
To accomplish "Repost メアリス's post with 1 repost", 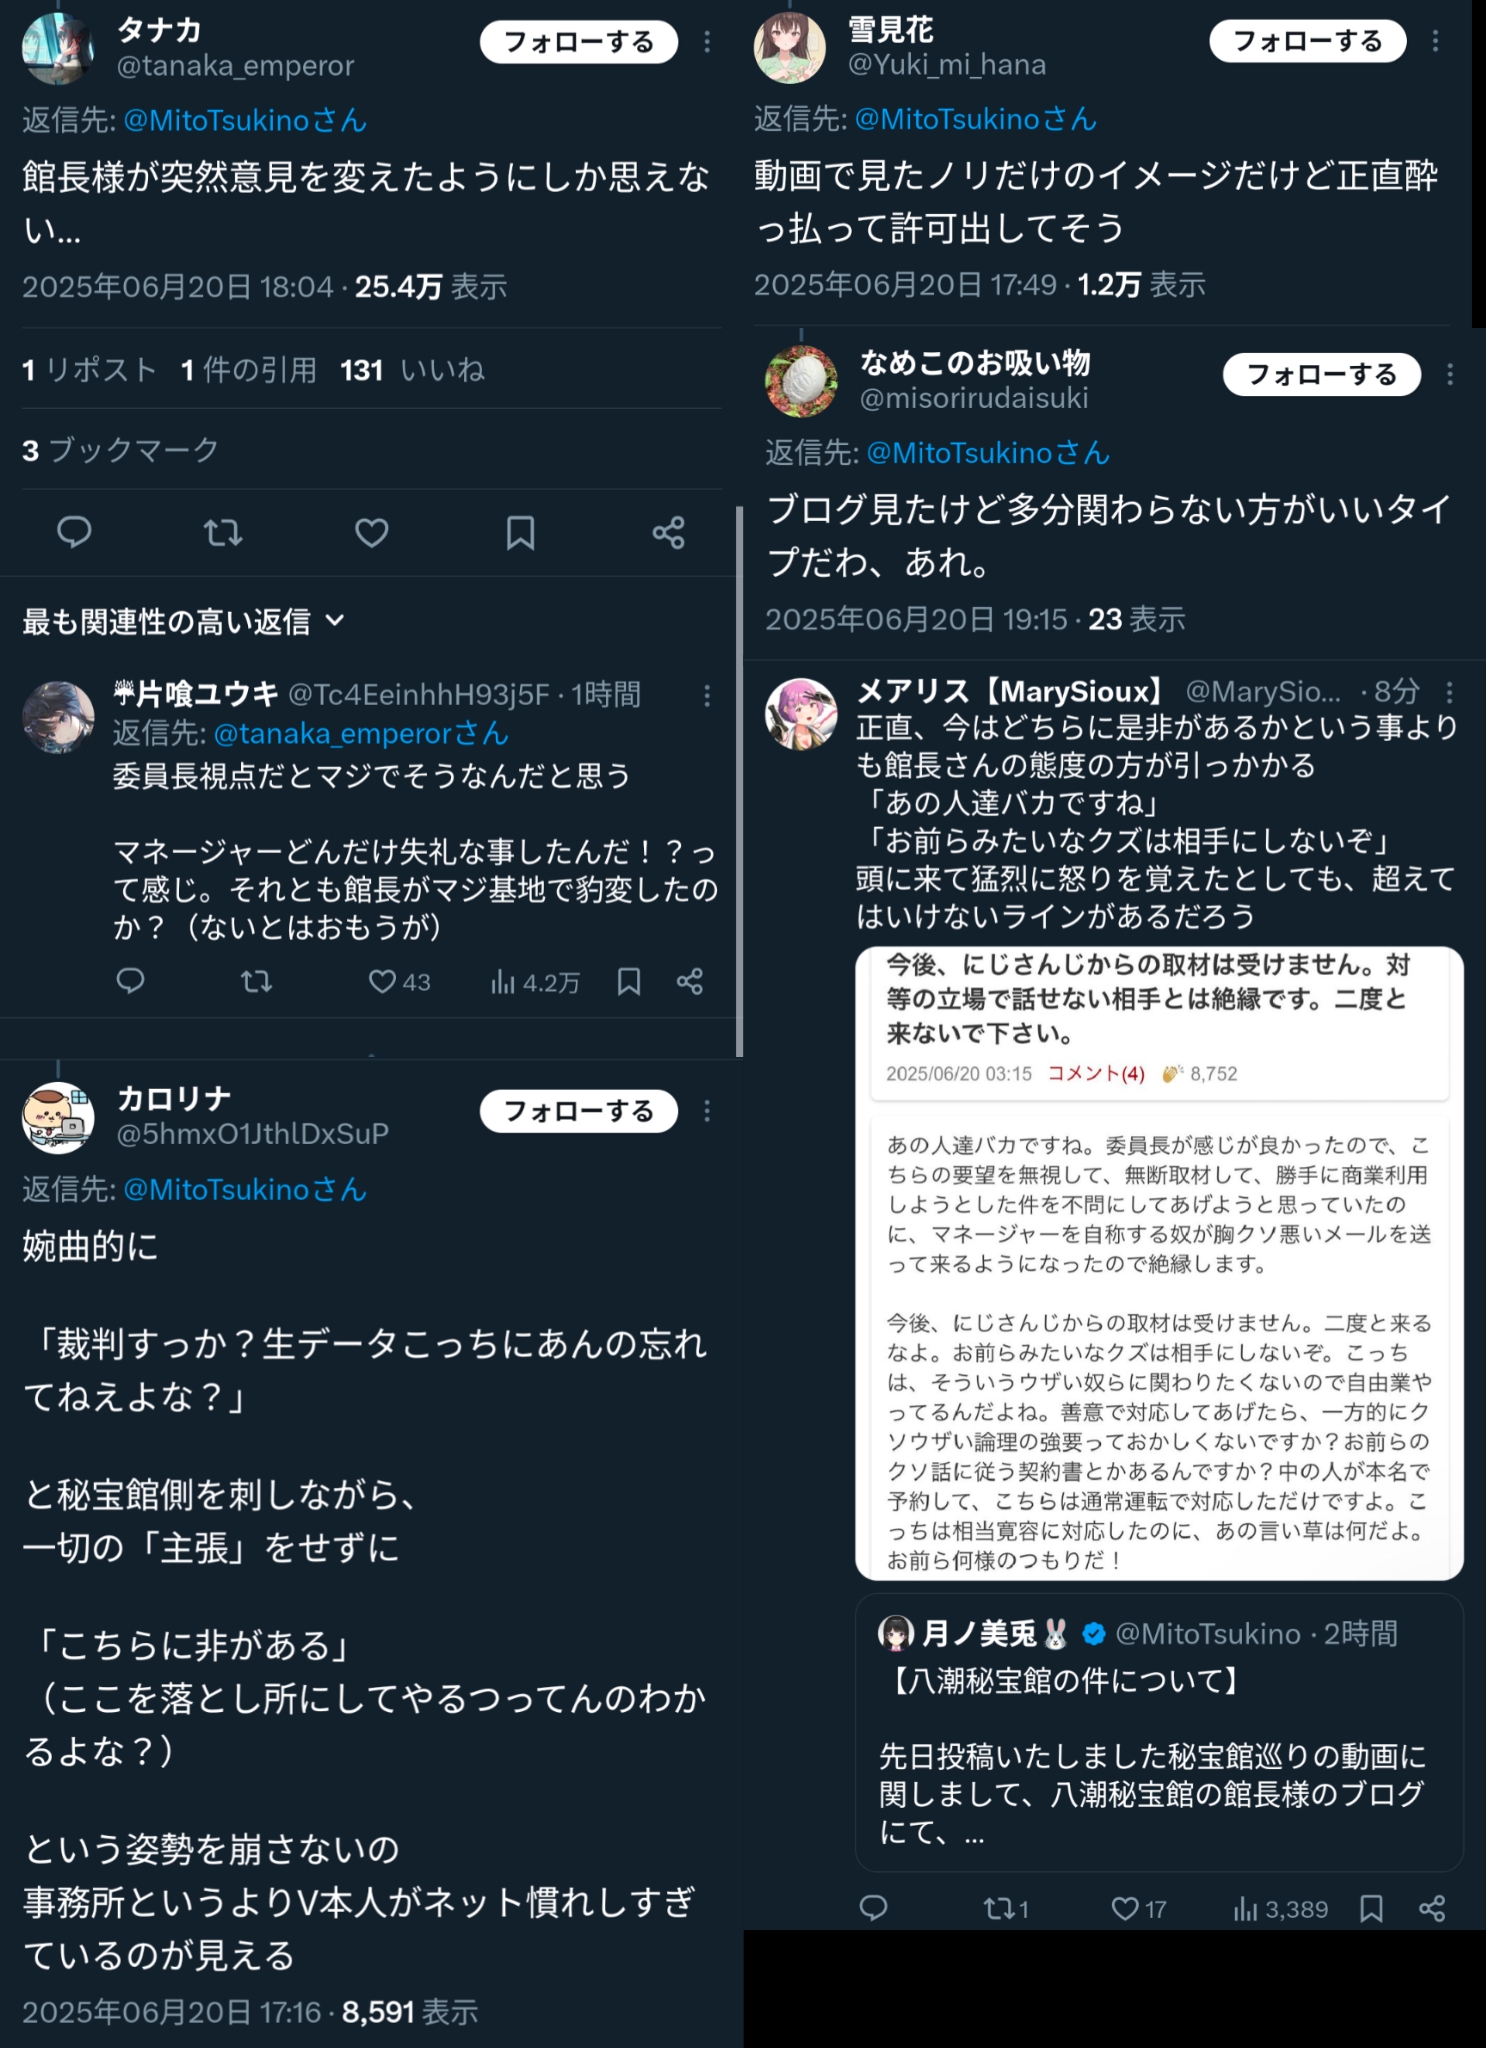I will click(x=1006, y=1909).
